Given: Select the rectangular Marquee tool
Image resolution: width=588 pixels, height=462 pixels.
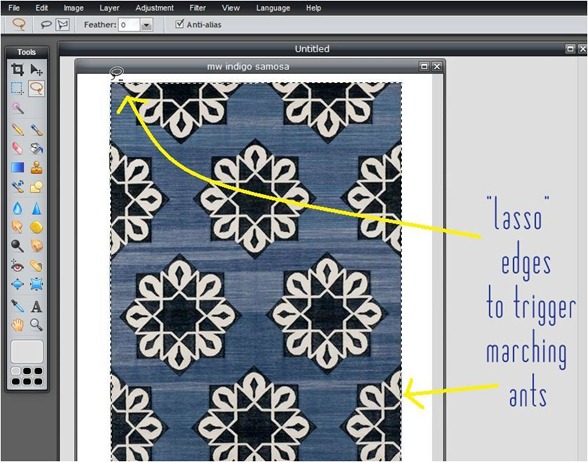Looking at the screenshot, I should point(17,88).
